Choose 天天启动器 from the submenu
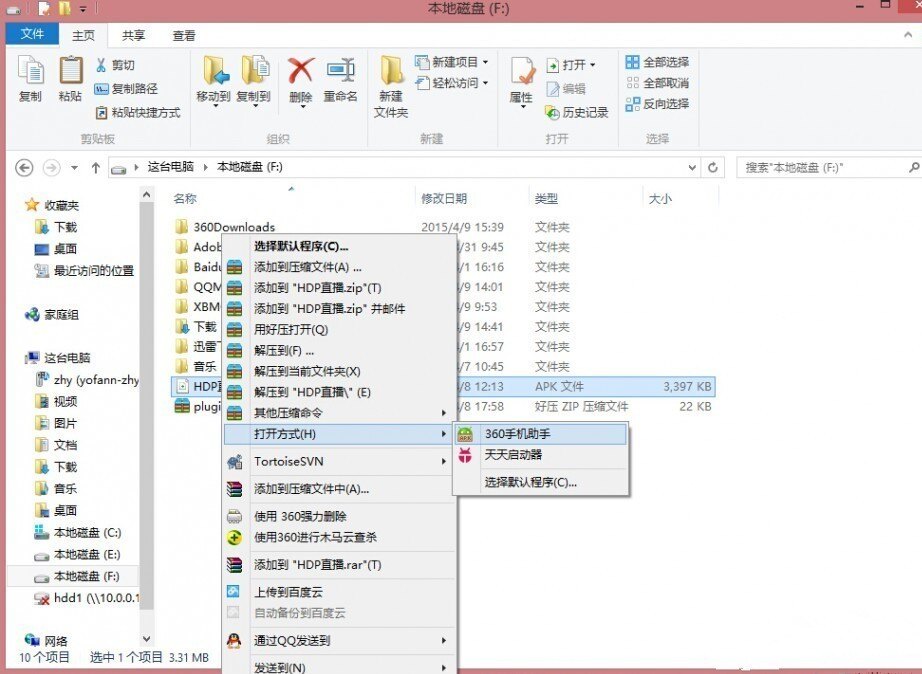922x674 pixels. (513, 455)
